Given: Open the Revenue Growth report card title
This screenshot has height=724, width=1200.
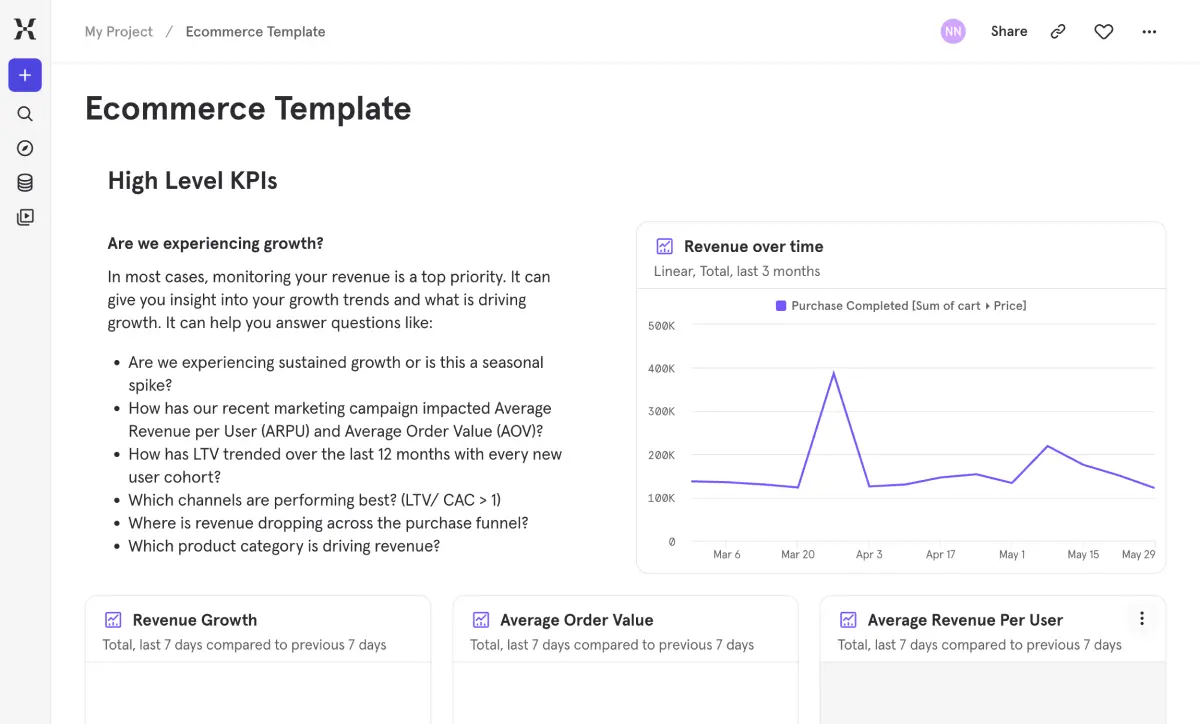Looking at the screenshot, I should point(194,620).
